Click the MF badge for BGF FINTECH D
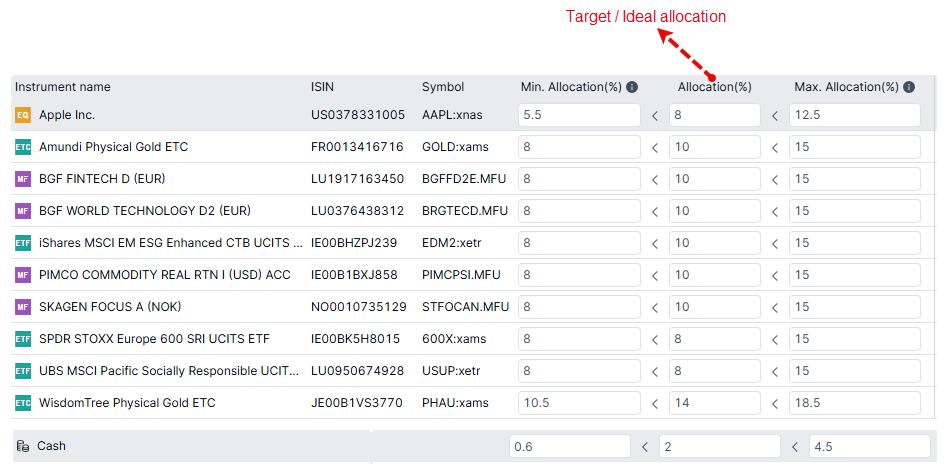This screenshot has height=470, width=945. (x=23, y=179)
